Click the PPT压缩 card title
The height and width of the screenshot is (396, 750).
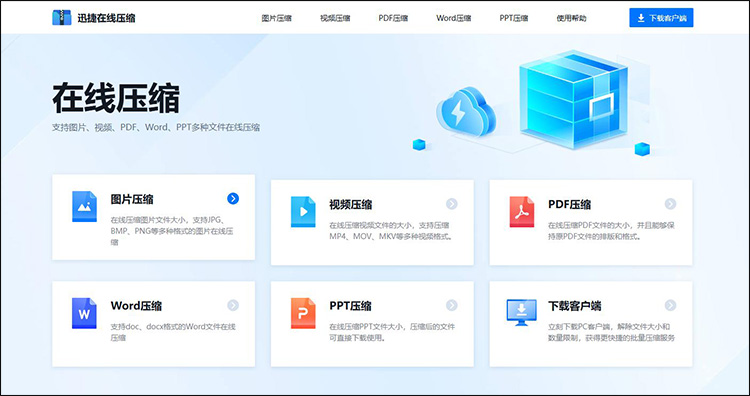point(351,306)
